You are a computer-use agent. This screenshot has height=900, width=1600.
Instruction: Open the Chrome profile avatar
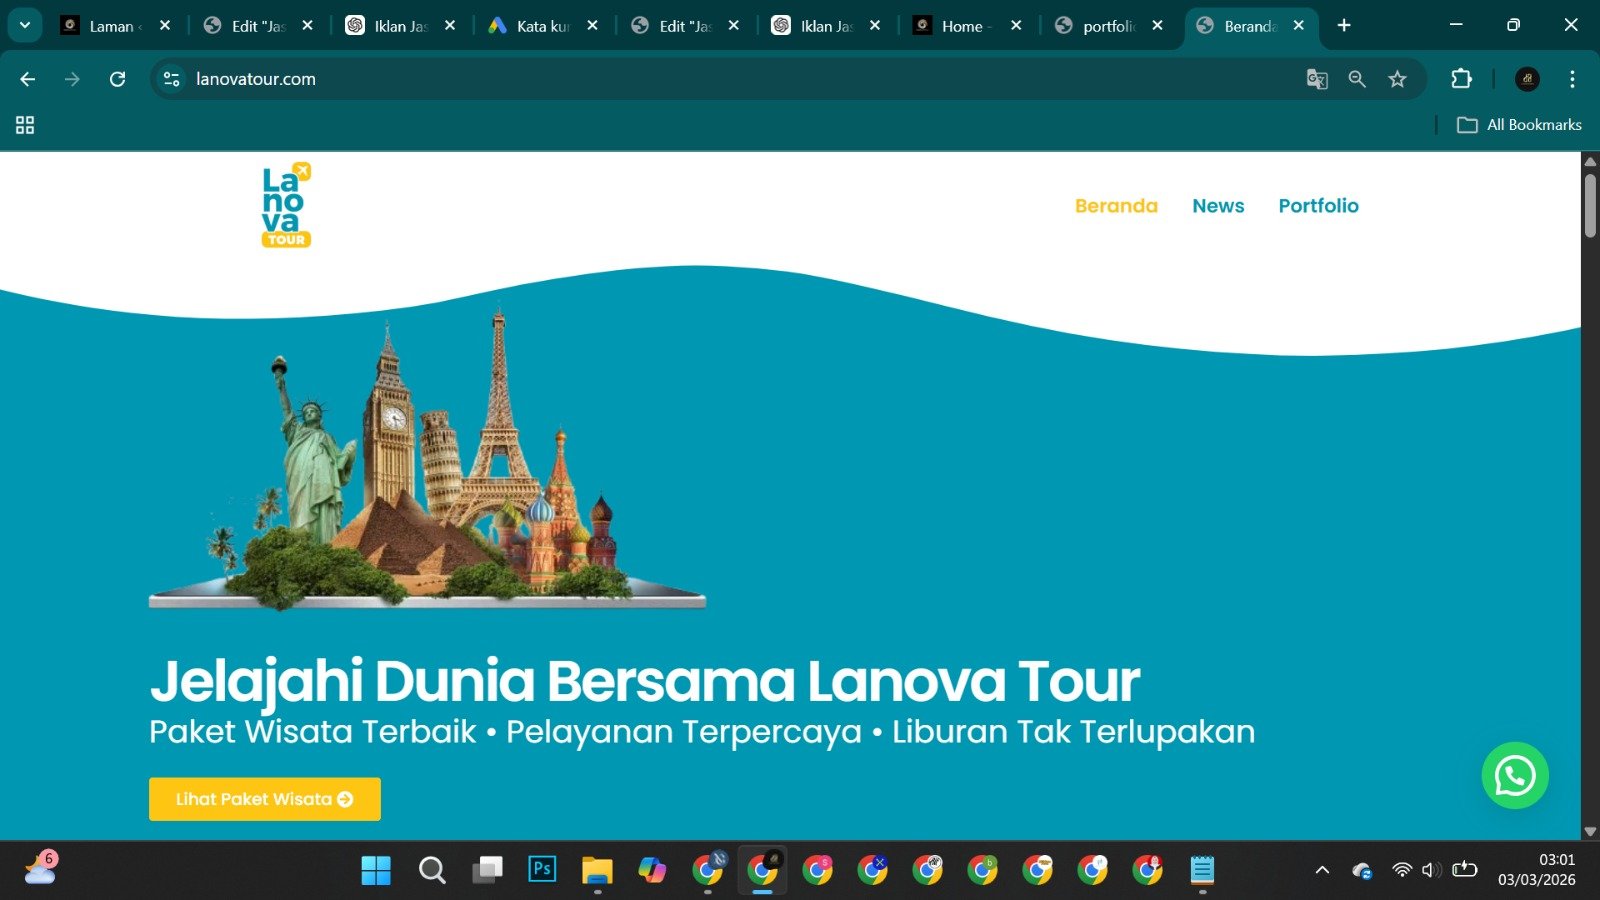(1527, 79)
